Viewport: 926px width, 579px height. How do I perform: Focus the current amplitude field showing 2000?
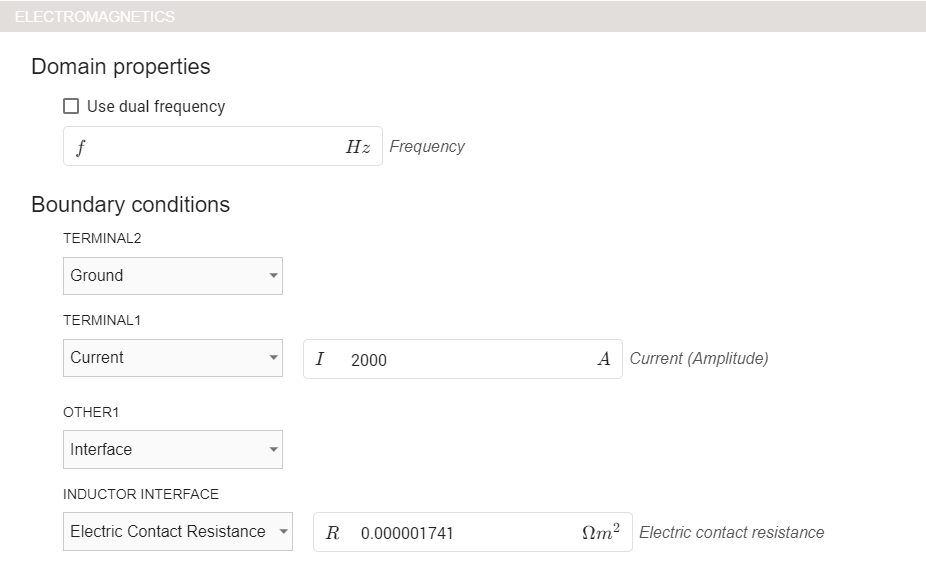coord(460,360)
